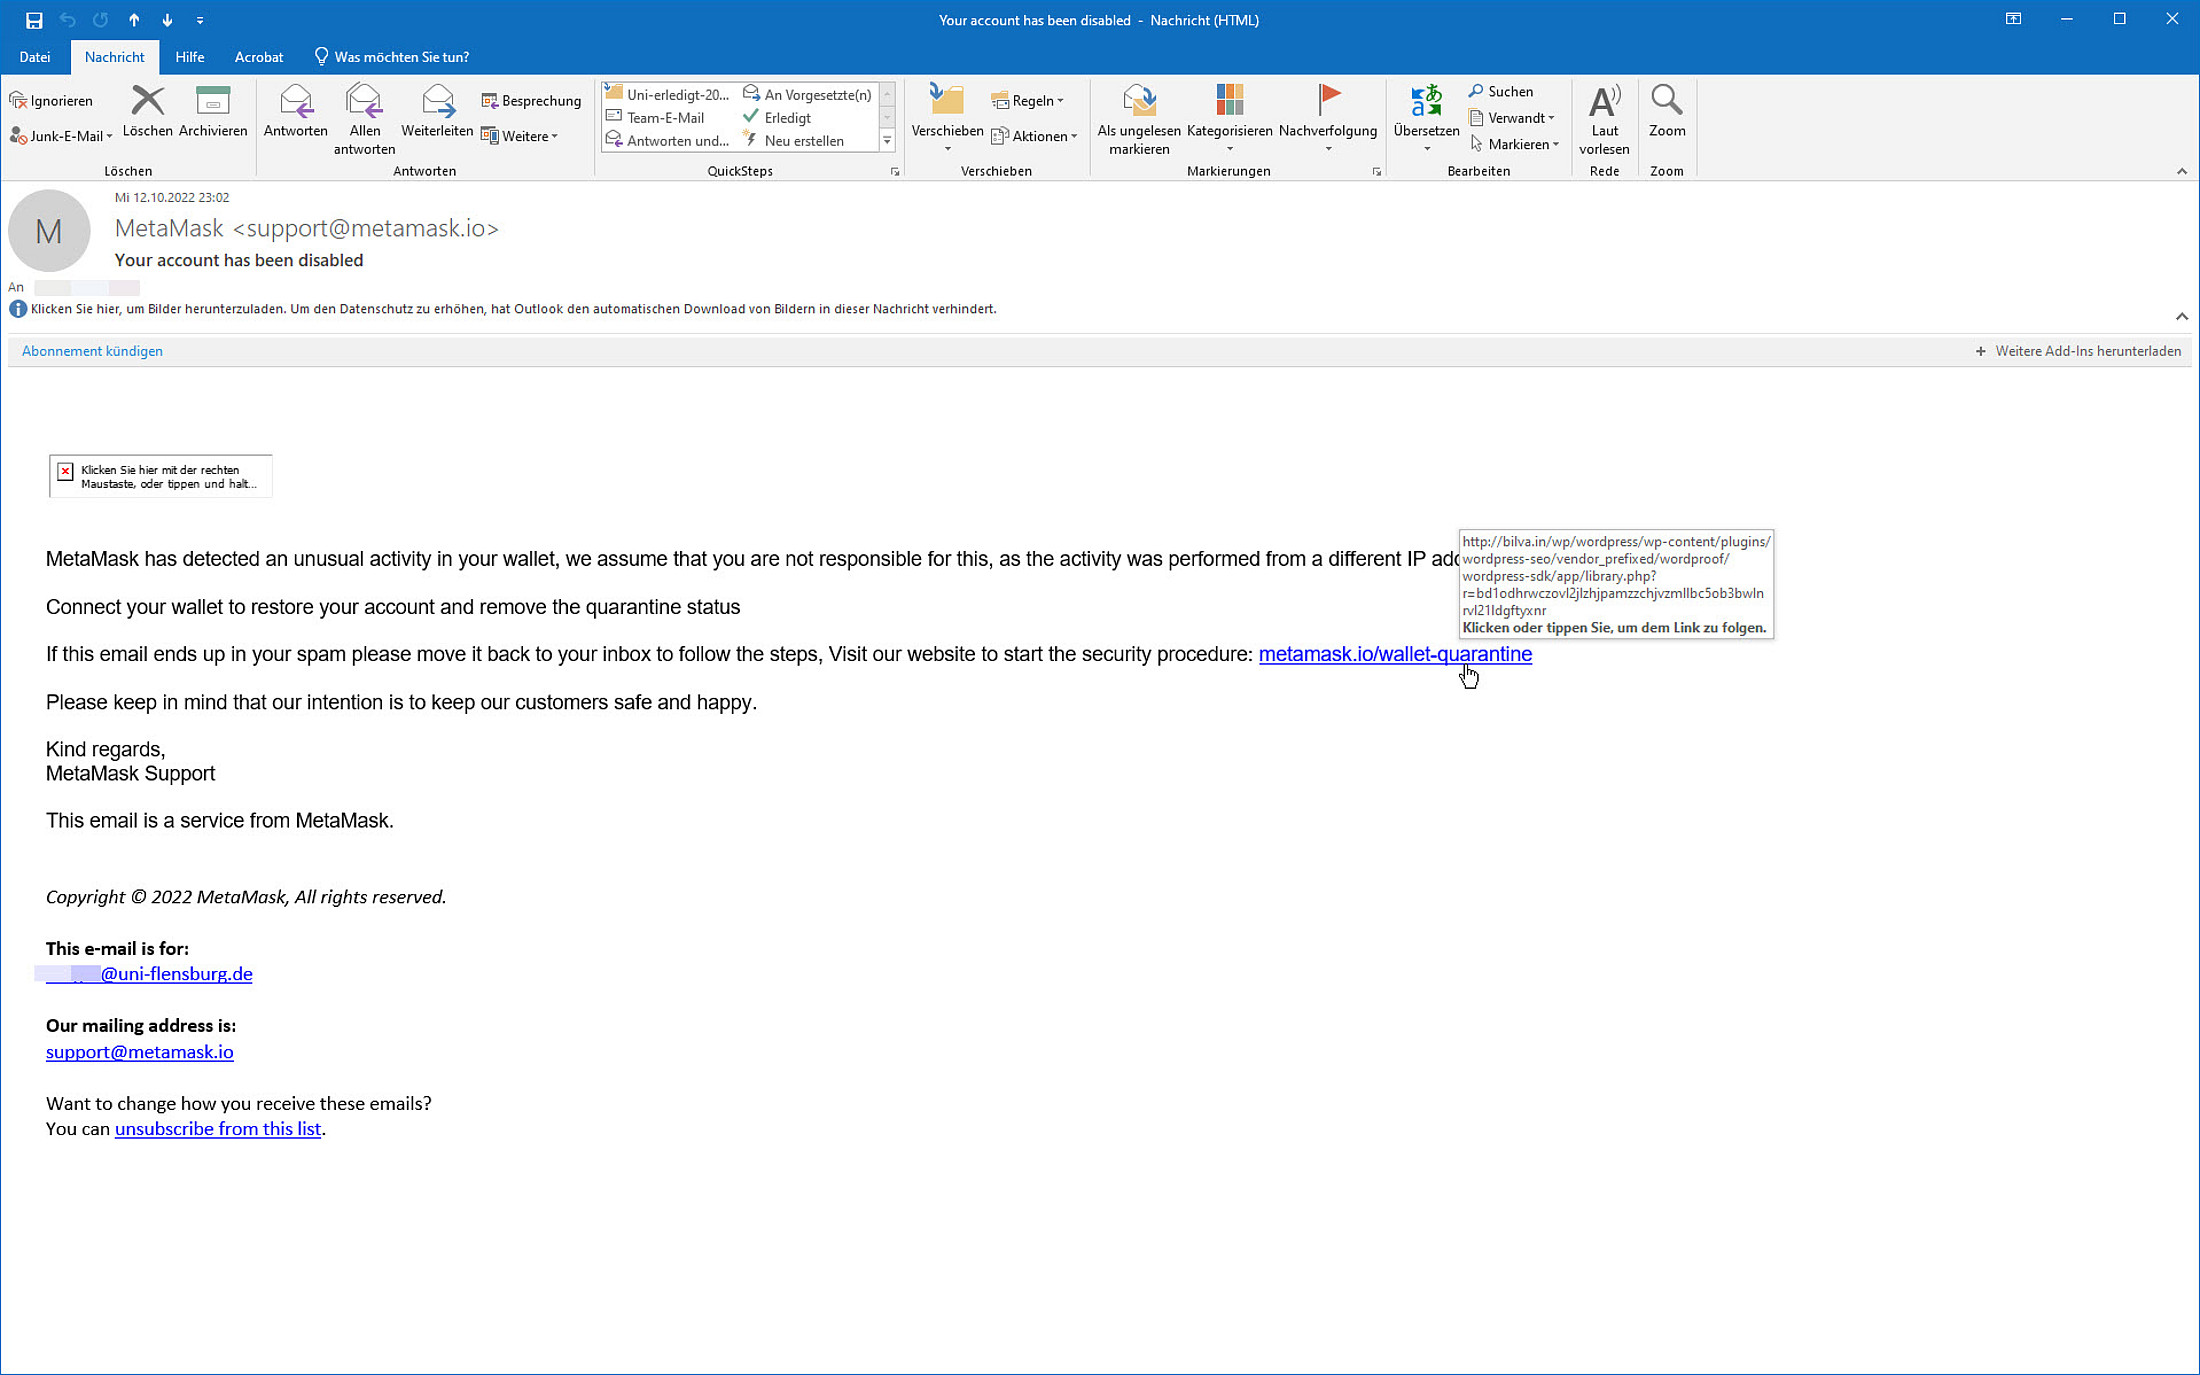Type in the Was möchten Sie tun field
Viewport: 2200px width, 1375px height.
point(401,57)
